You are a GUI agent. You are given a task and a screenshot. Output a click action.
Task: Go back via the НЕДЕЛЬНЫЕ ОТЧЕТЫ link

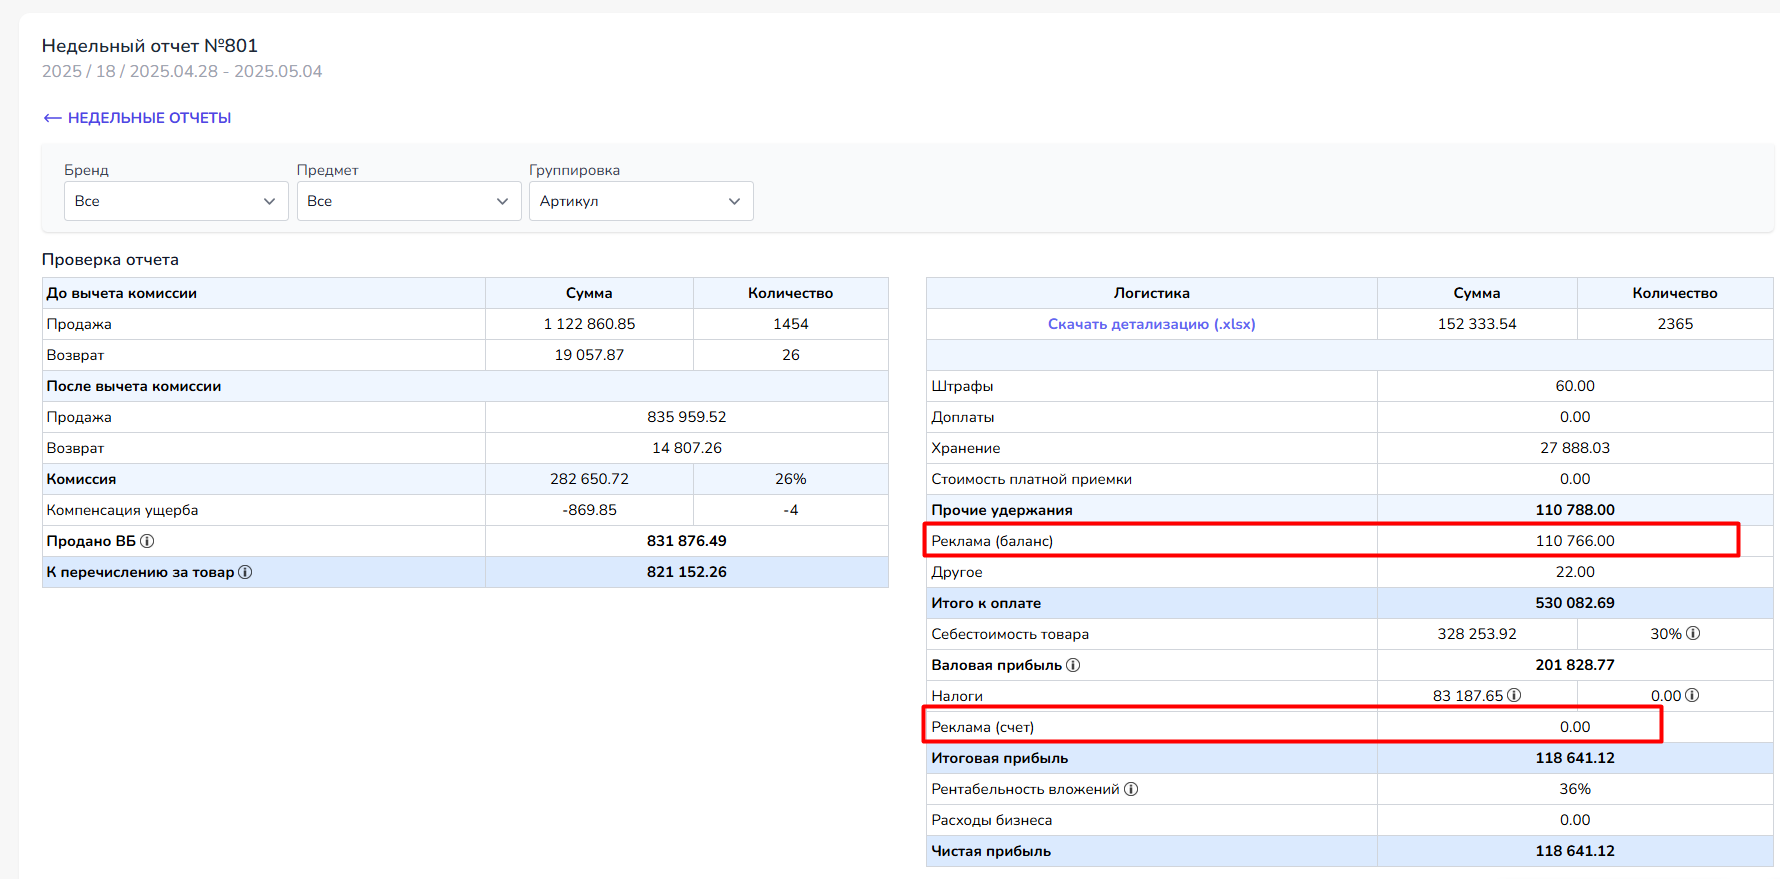point(149,118)
